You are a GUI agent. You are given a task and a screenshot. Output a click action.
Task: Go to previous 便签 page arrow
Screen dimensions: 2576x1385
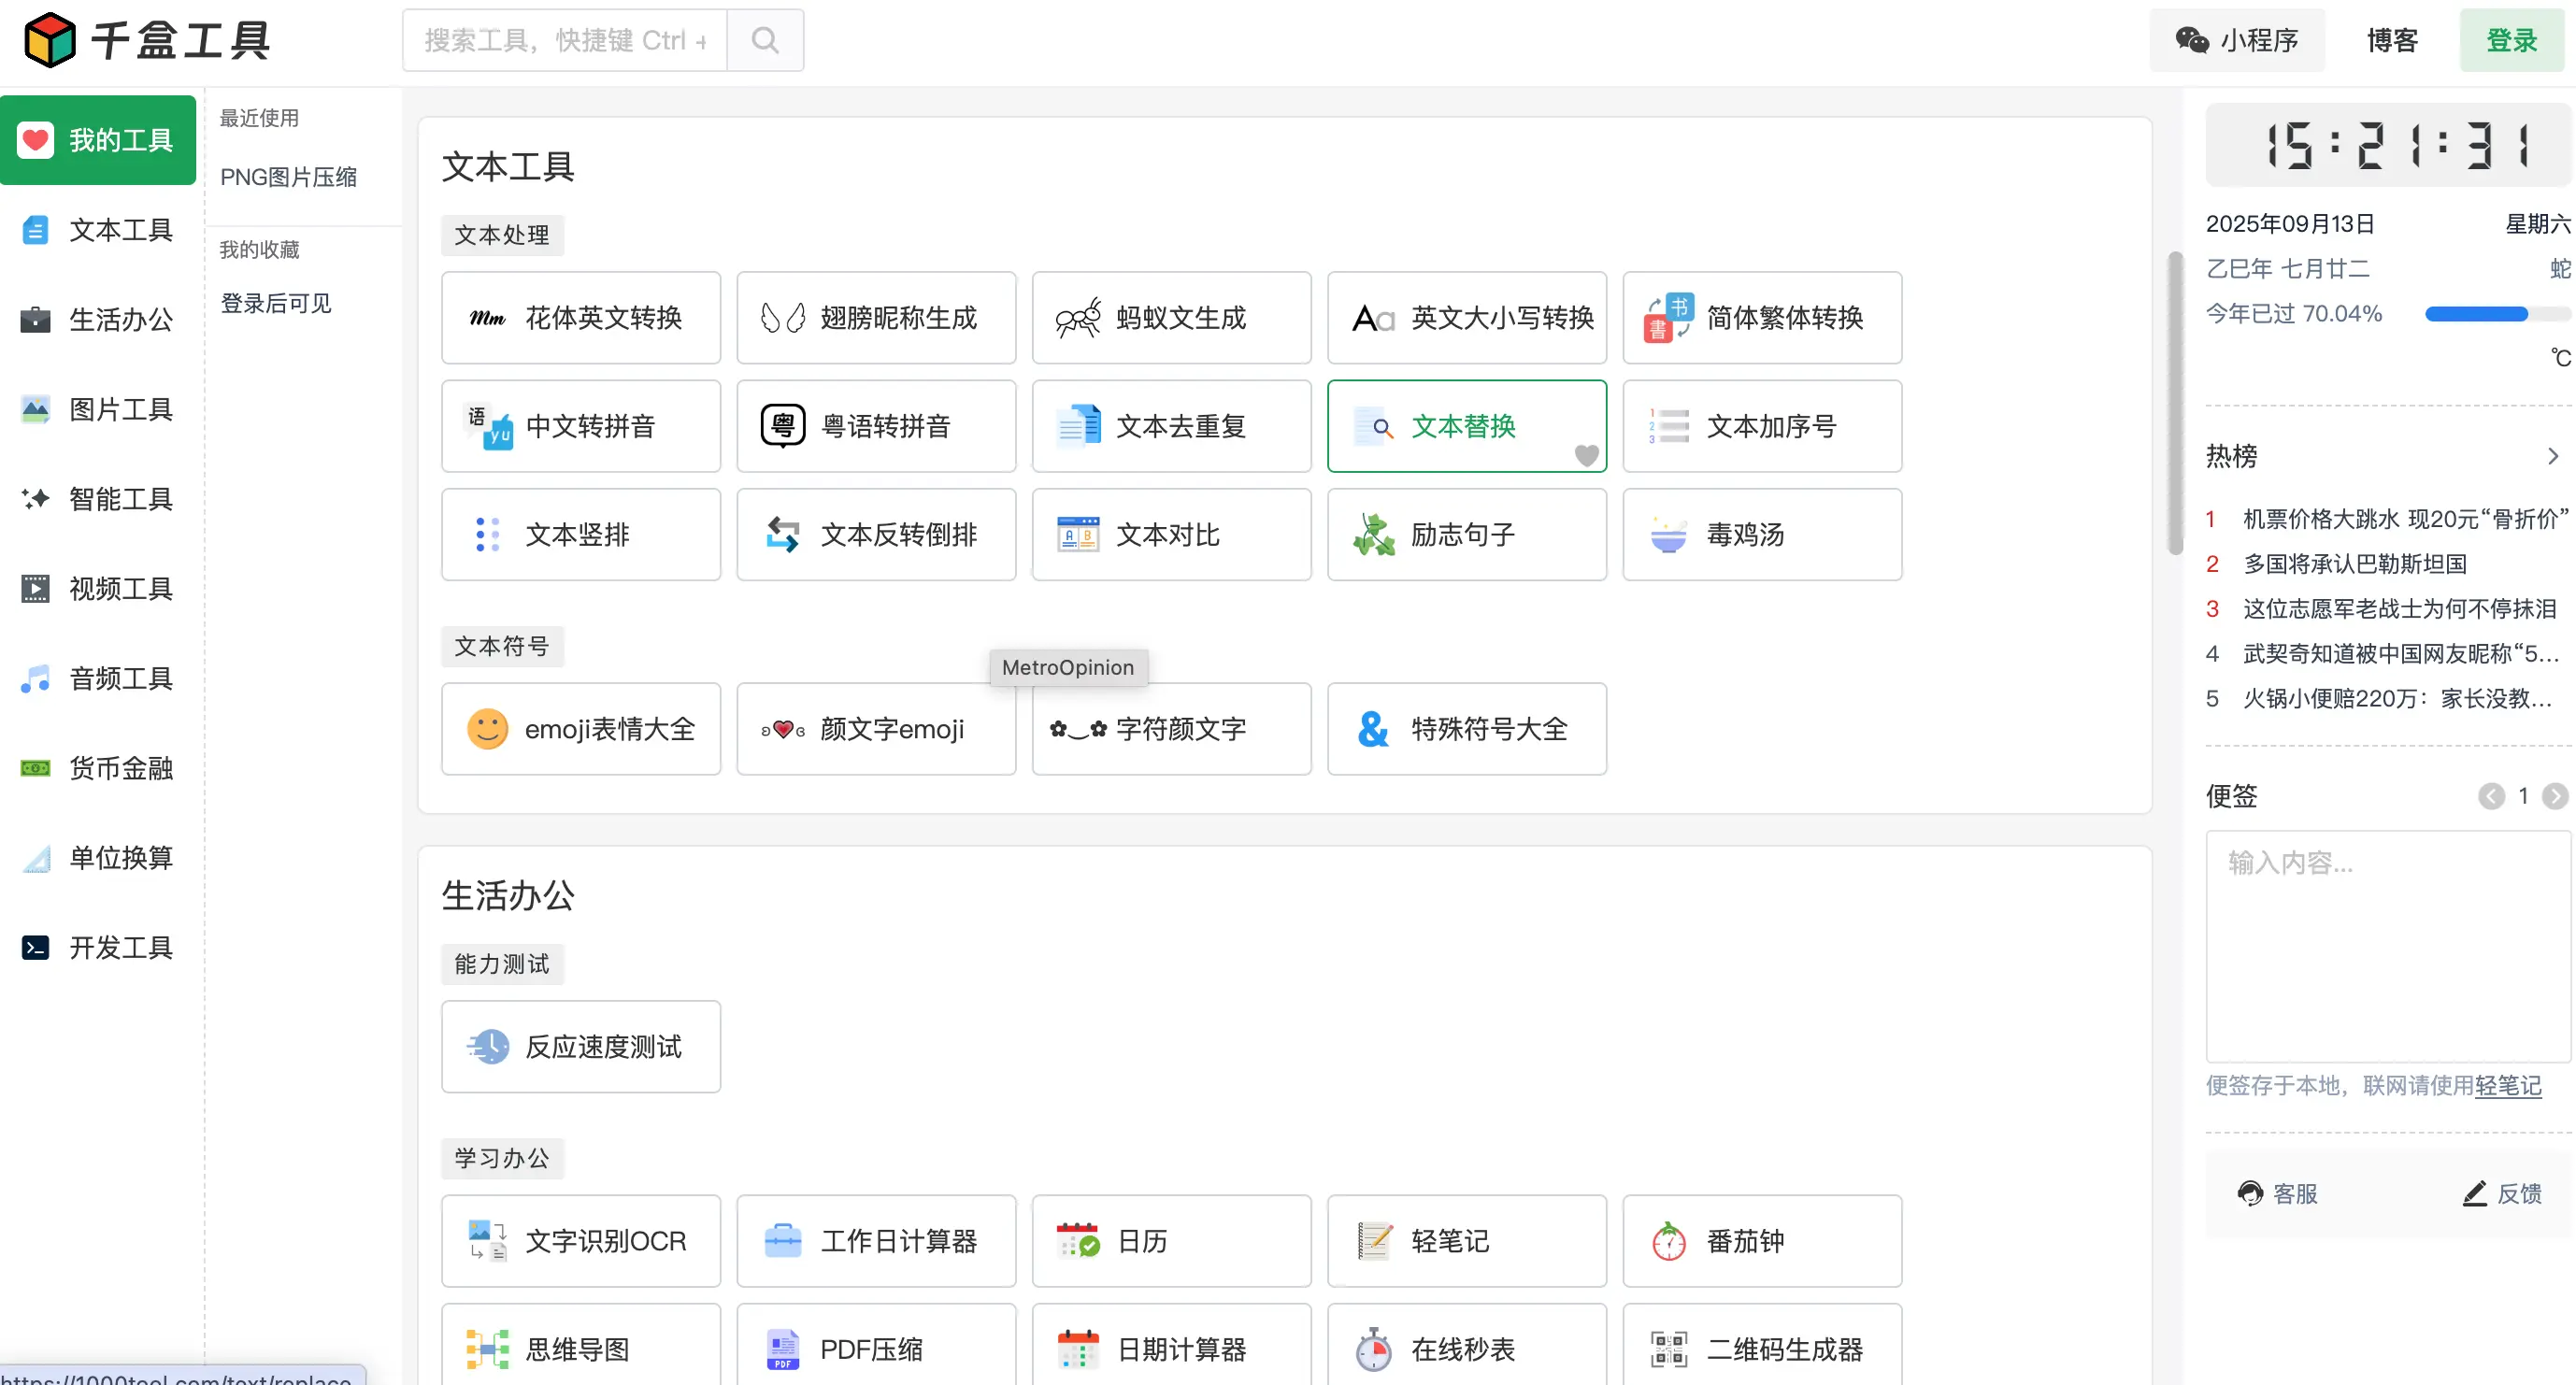(x=2491, y=796)
